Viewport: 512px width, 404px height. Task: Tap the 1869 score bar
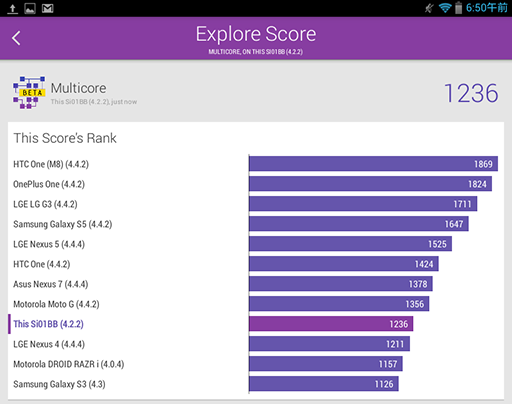click(374, 164)
